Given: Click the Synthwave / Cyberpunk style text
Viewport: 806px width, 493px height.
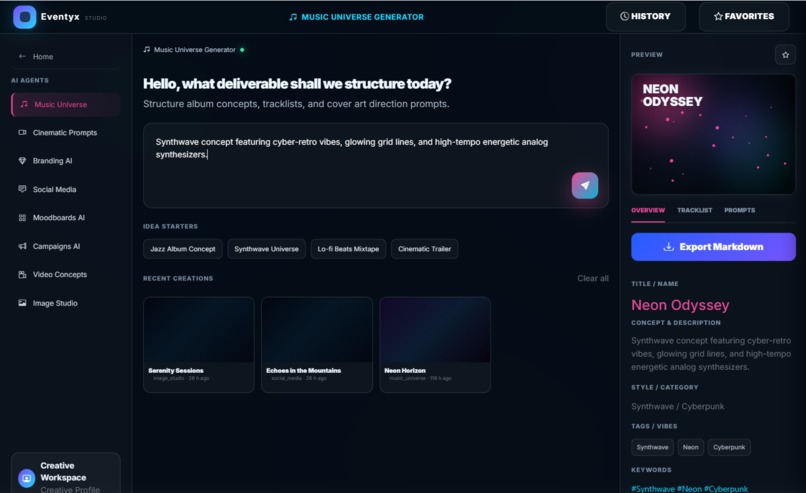Looking at the screenshot, I should tap(677, 406).
